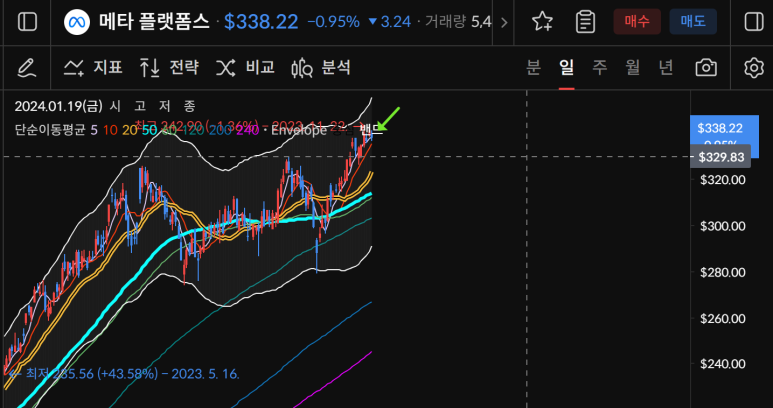Click the $329.83 crosshair price label

720,157
